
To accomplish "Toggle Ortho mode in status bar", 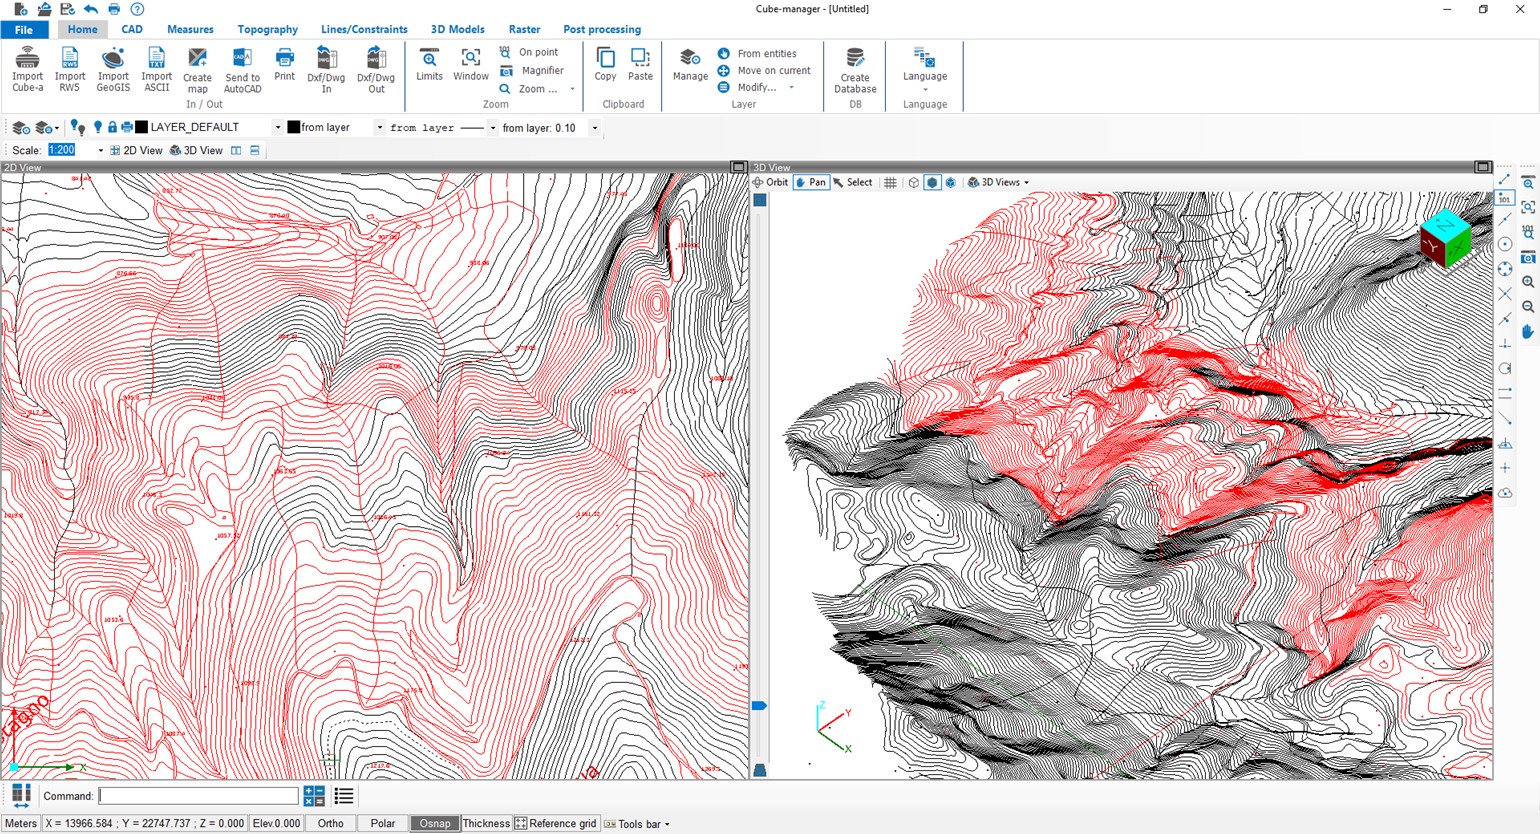I will coord(330,824).
